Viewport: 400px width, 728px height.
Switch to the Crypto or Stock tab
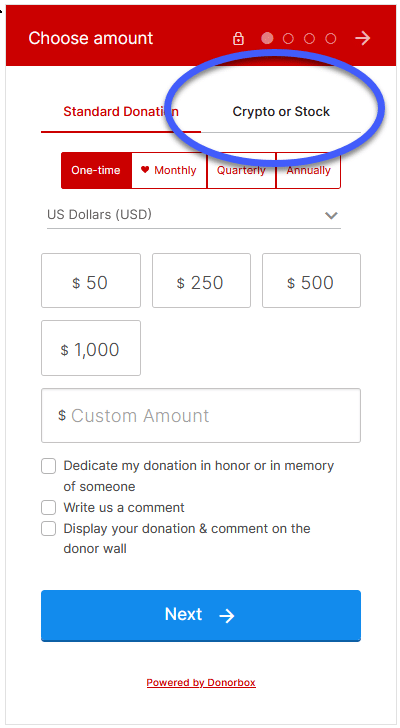pos(281,112)
